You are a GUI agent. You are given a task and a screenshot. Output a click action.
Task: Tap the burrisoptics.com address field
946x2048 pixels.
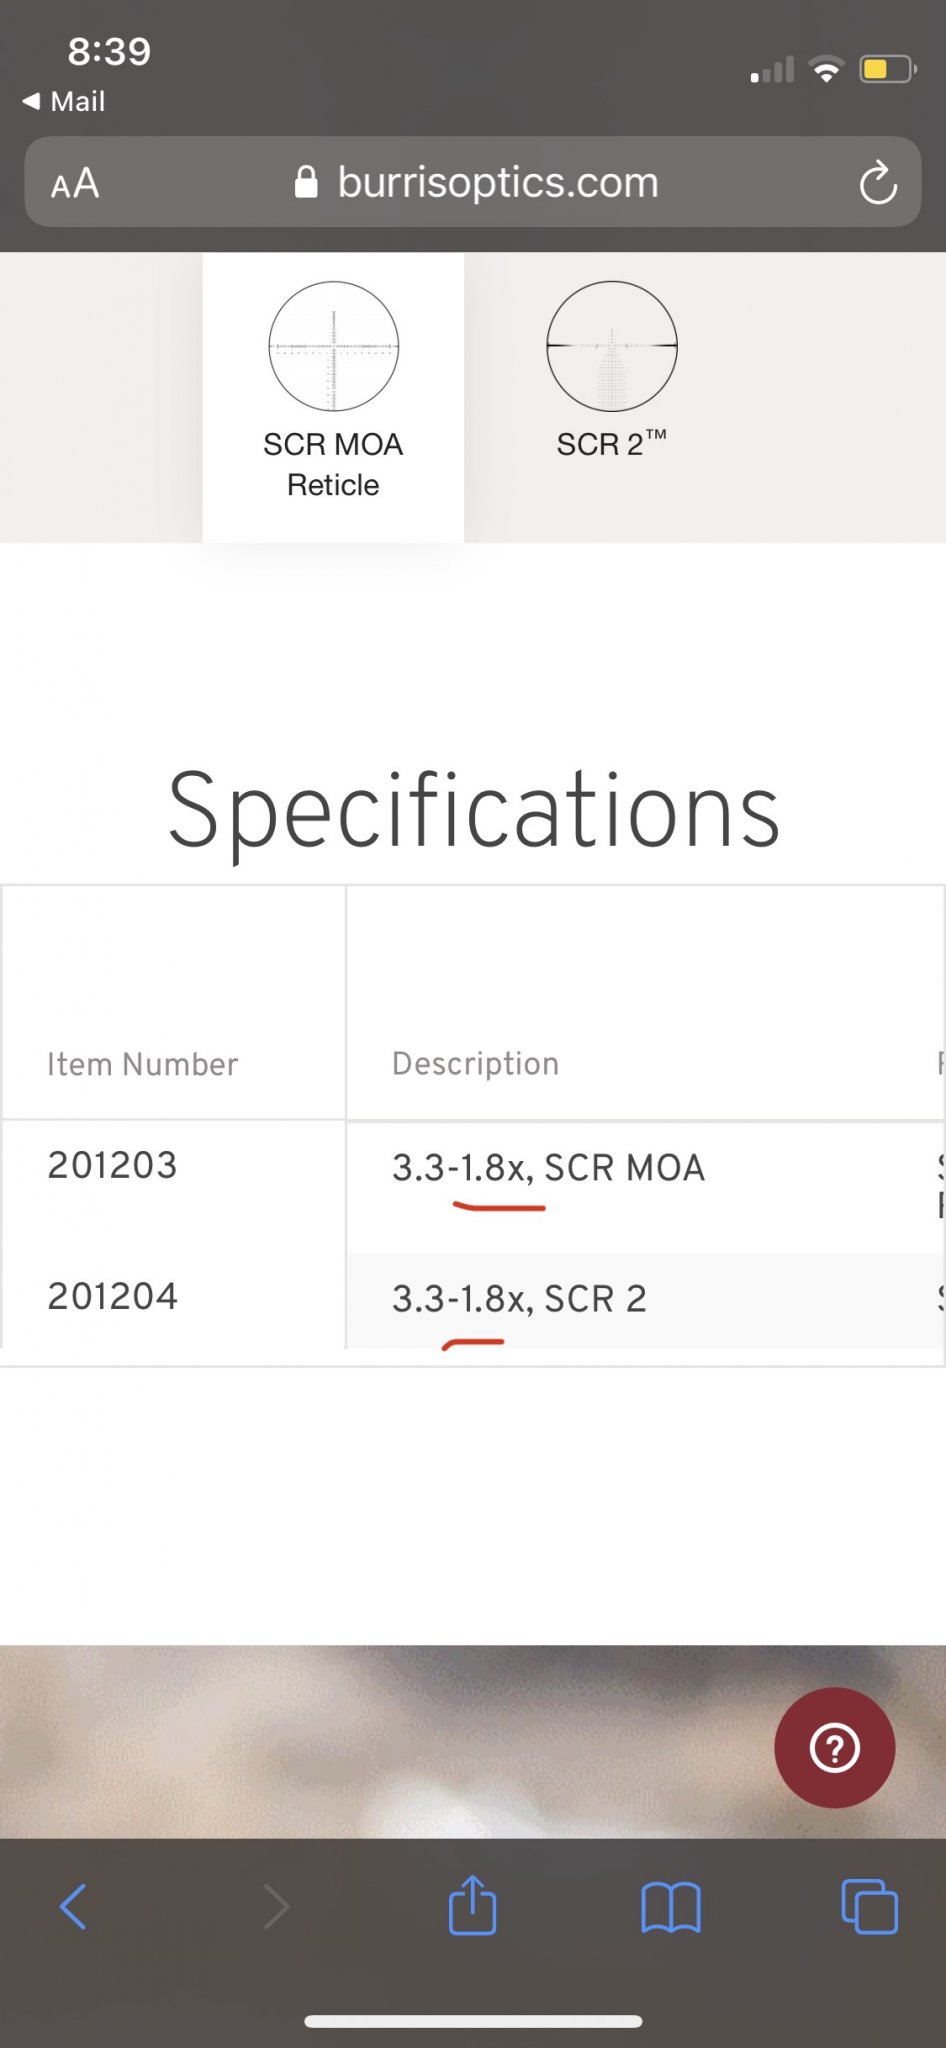pyautogui.click(x=497, y=183)
